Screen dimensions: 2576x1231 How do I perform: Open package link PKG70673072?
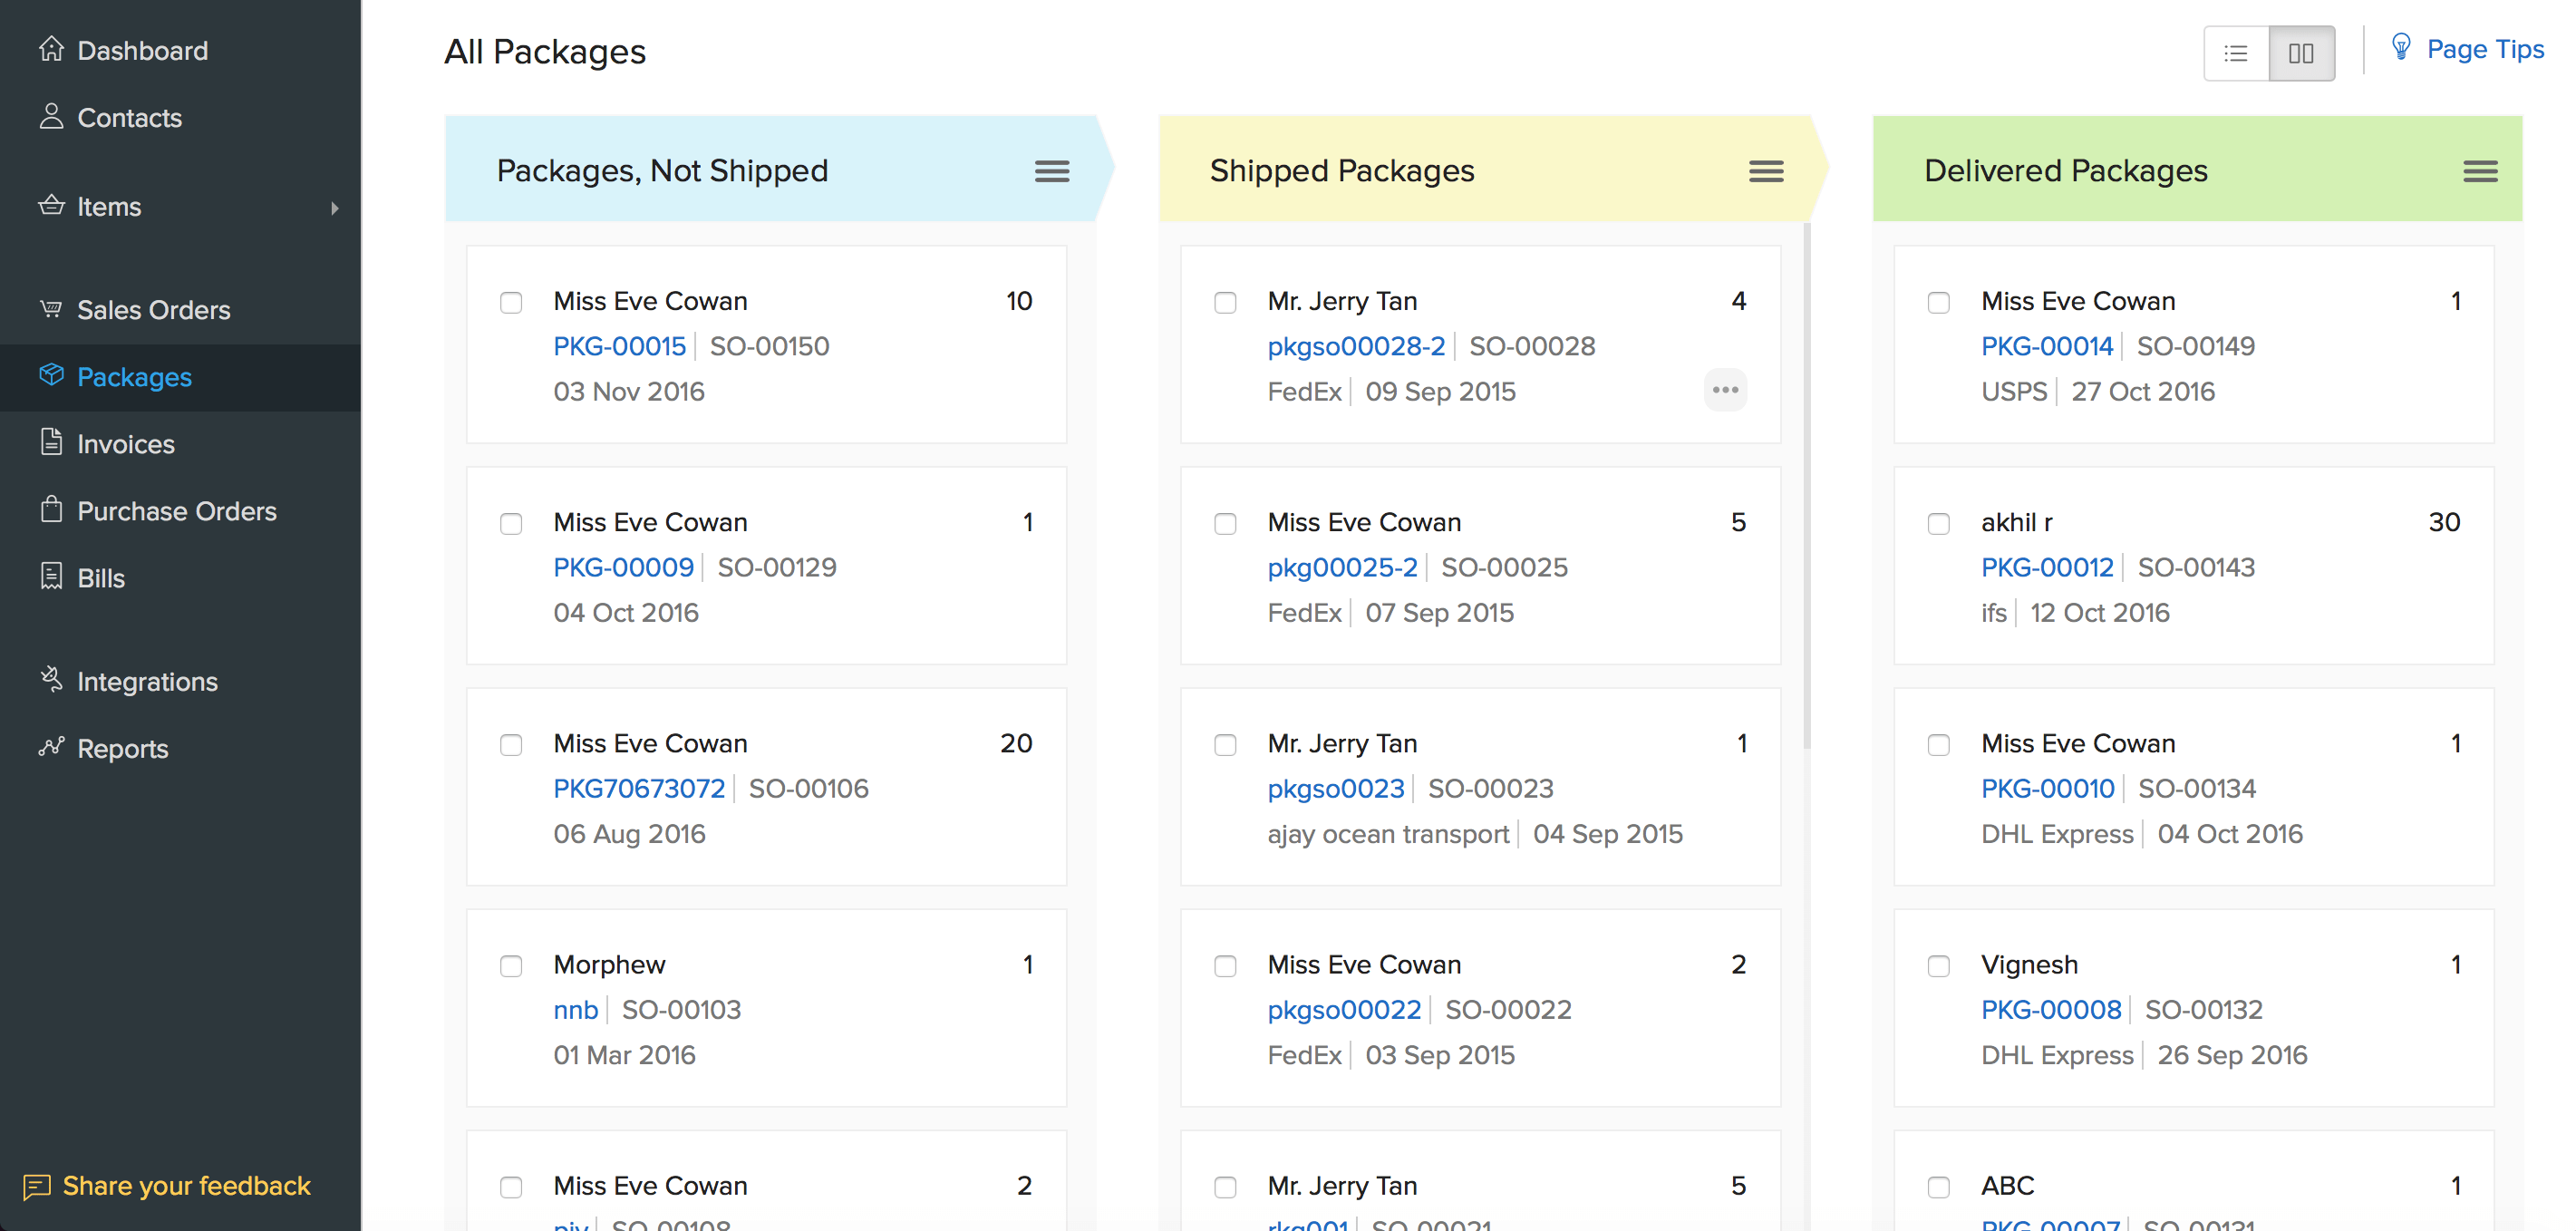coord(638,788)
